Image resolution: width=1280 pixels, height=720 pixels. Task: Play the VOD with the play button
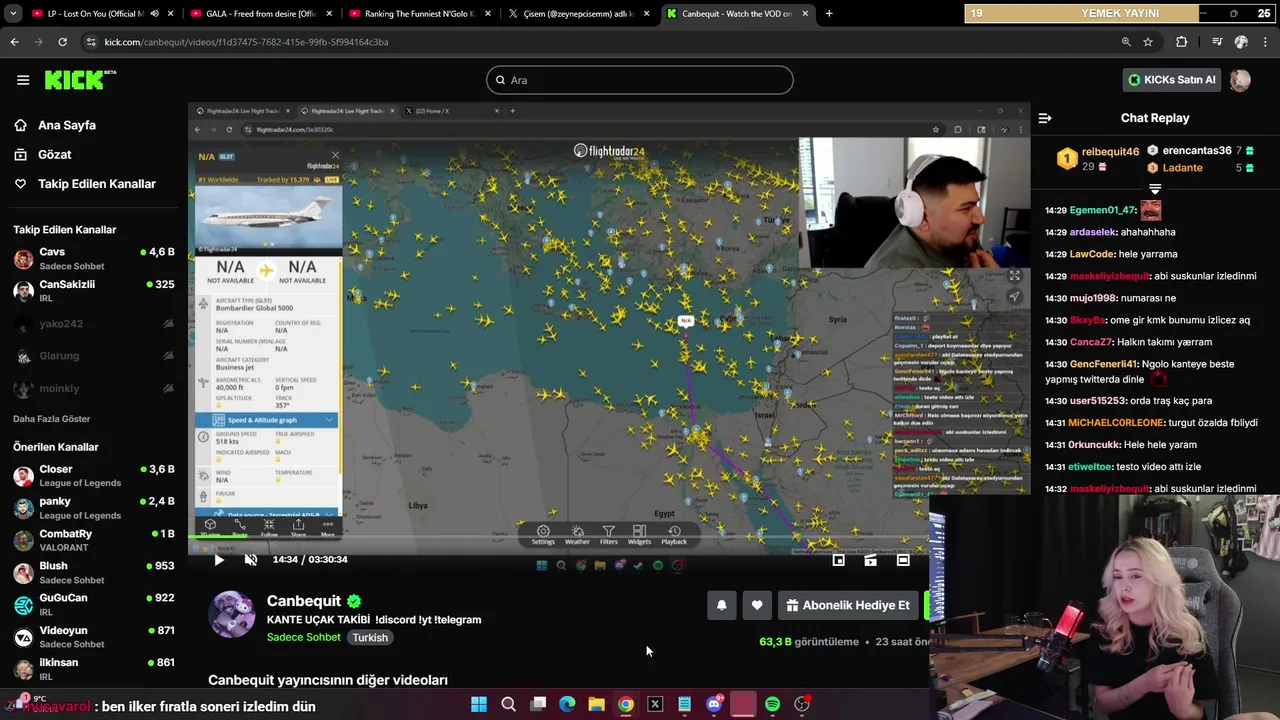[219, 560]
